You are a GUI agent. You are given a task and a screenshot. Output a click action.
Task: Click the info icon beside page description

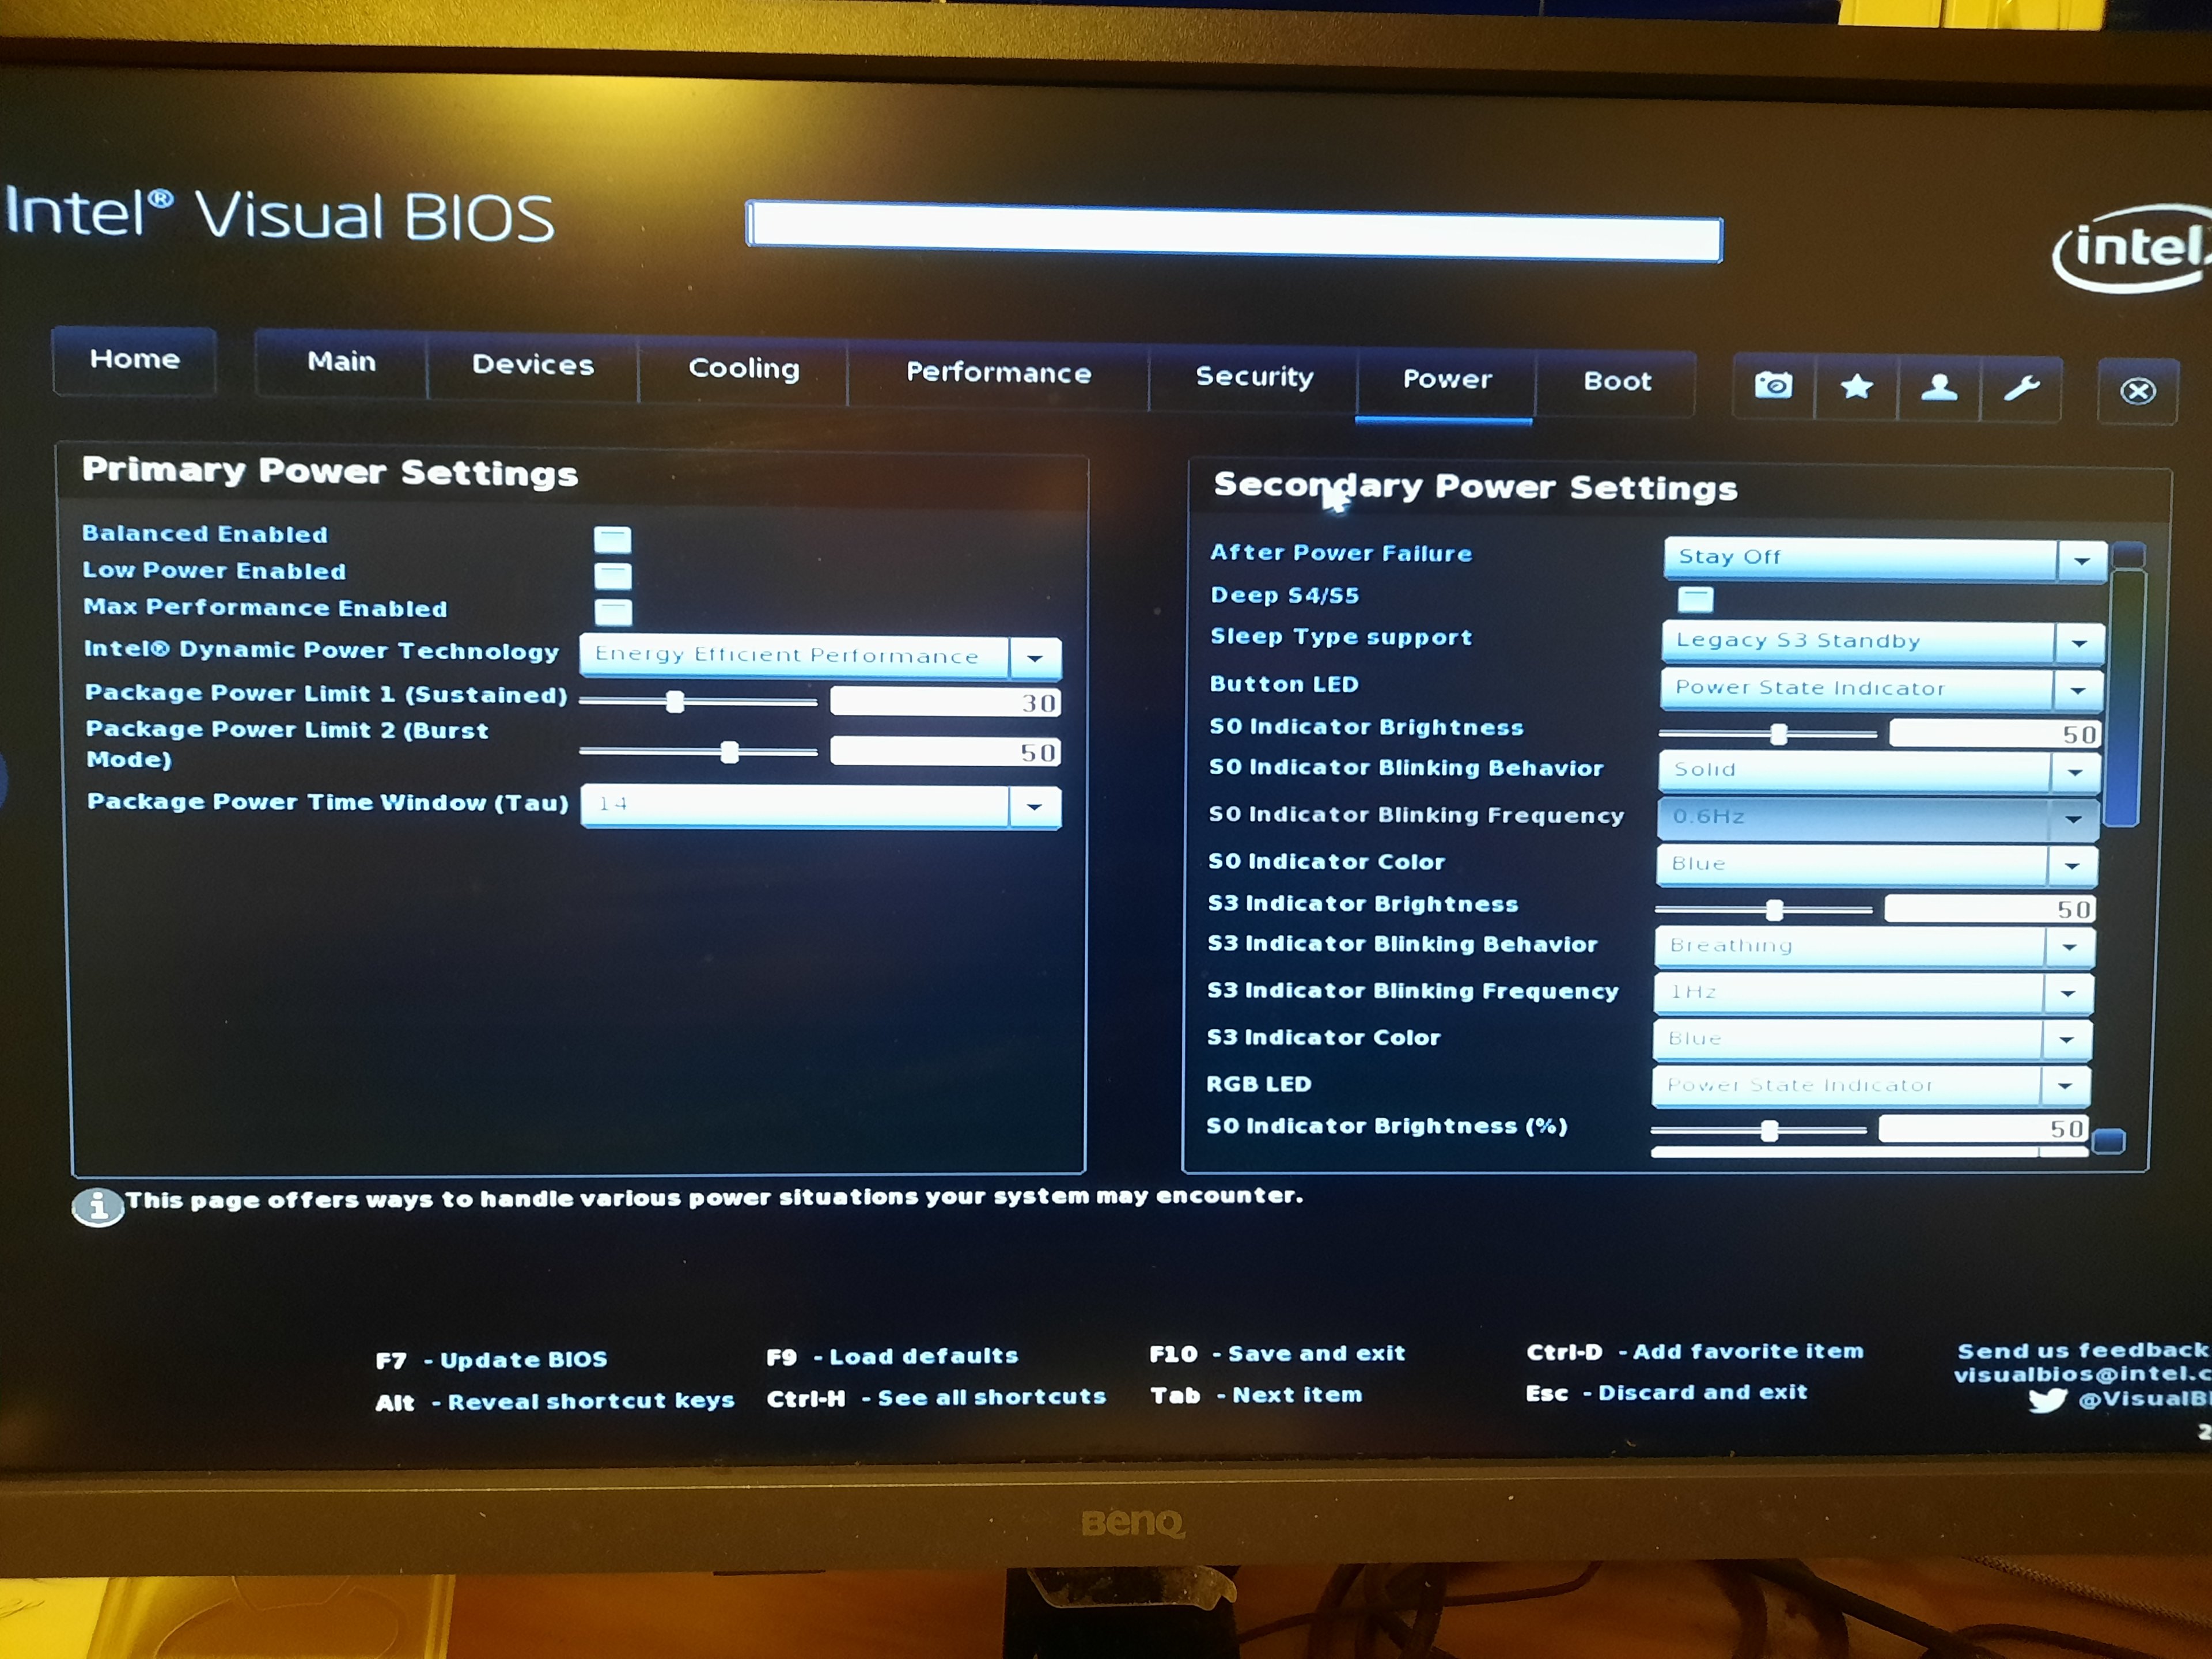click(97, 1206)
